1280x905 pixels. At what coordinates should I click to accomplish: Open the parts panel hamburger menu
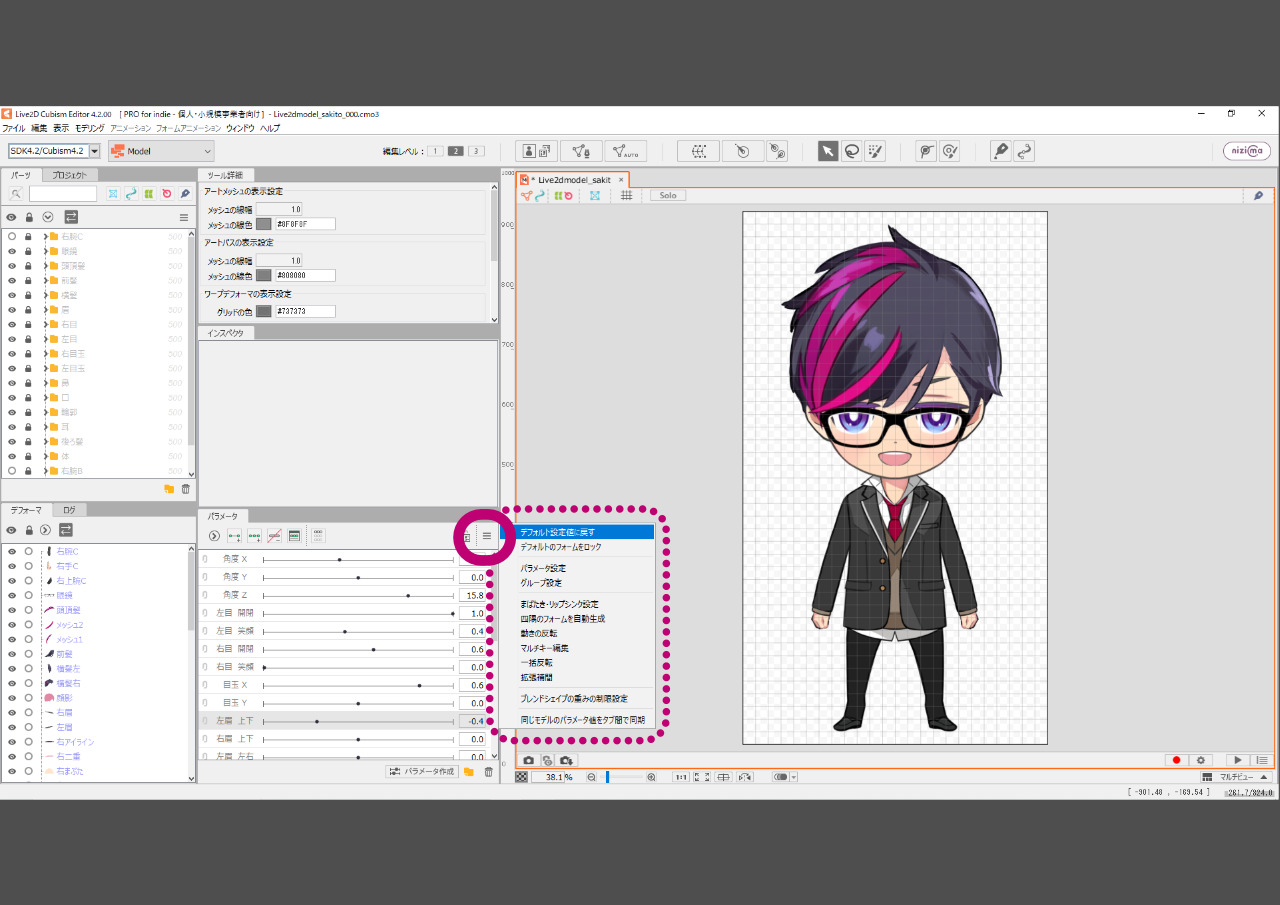point(184,217)
